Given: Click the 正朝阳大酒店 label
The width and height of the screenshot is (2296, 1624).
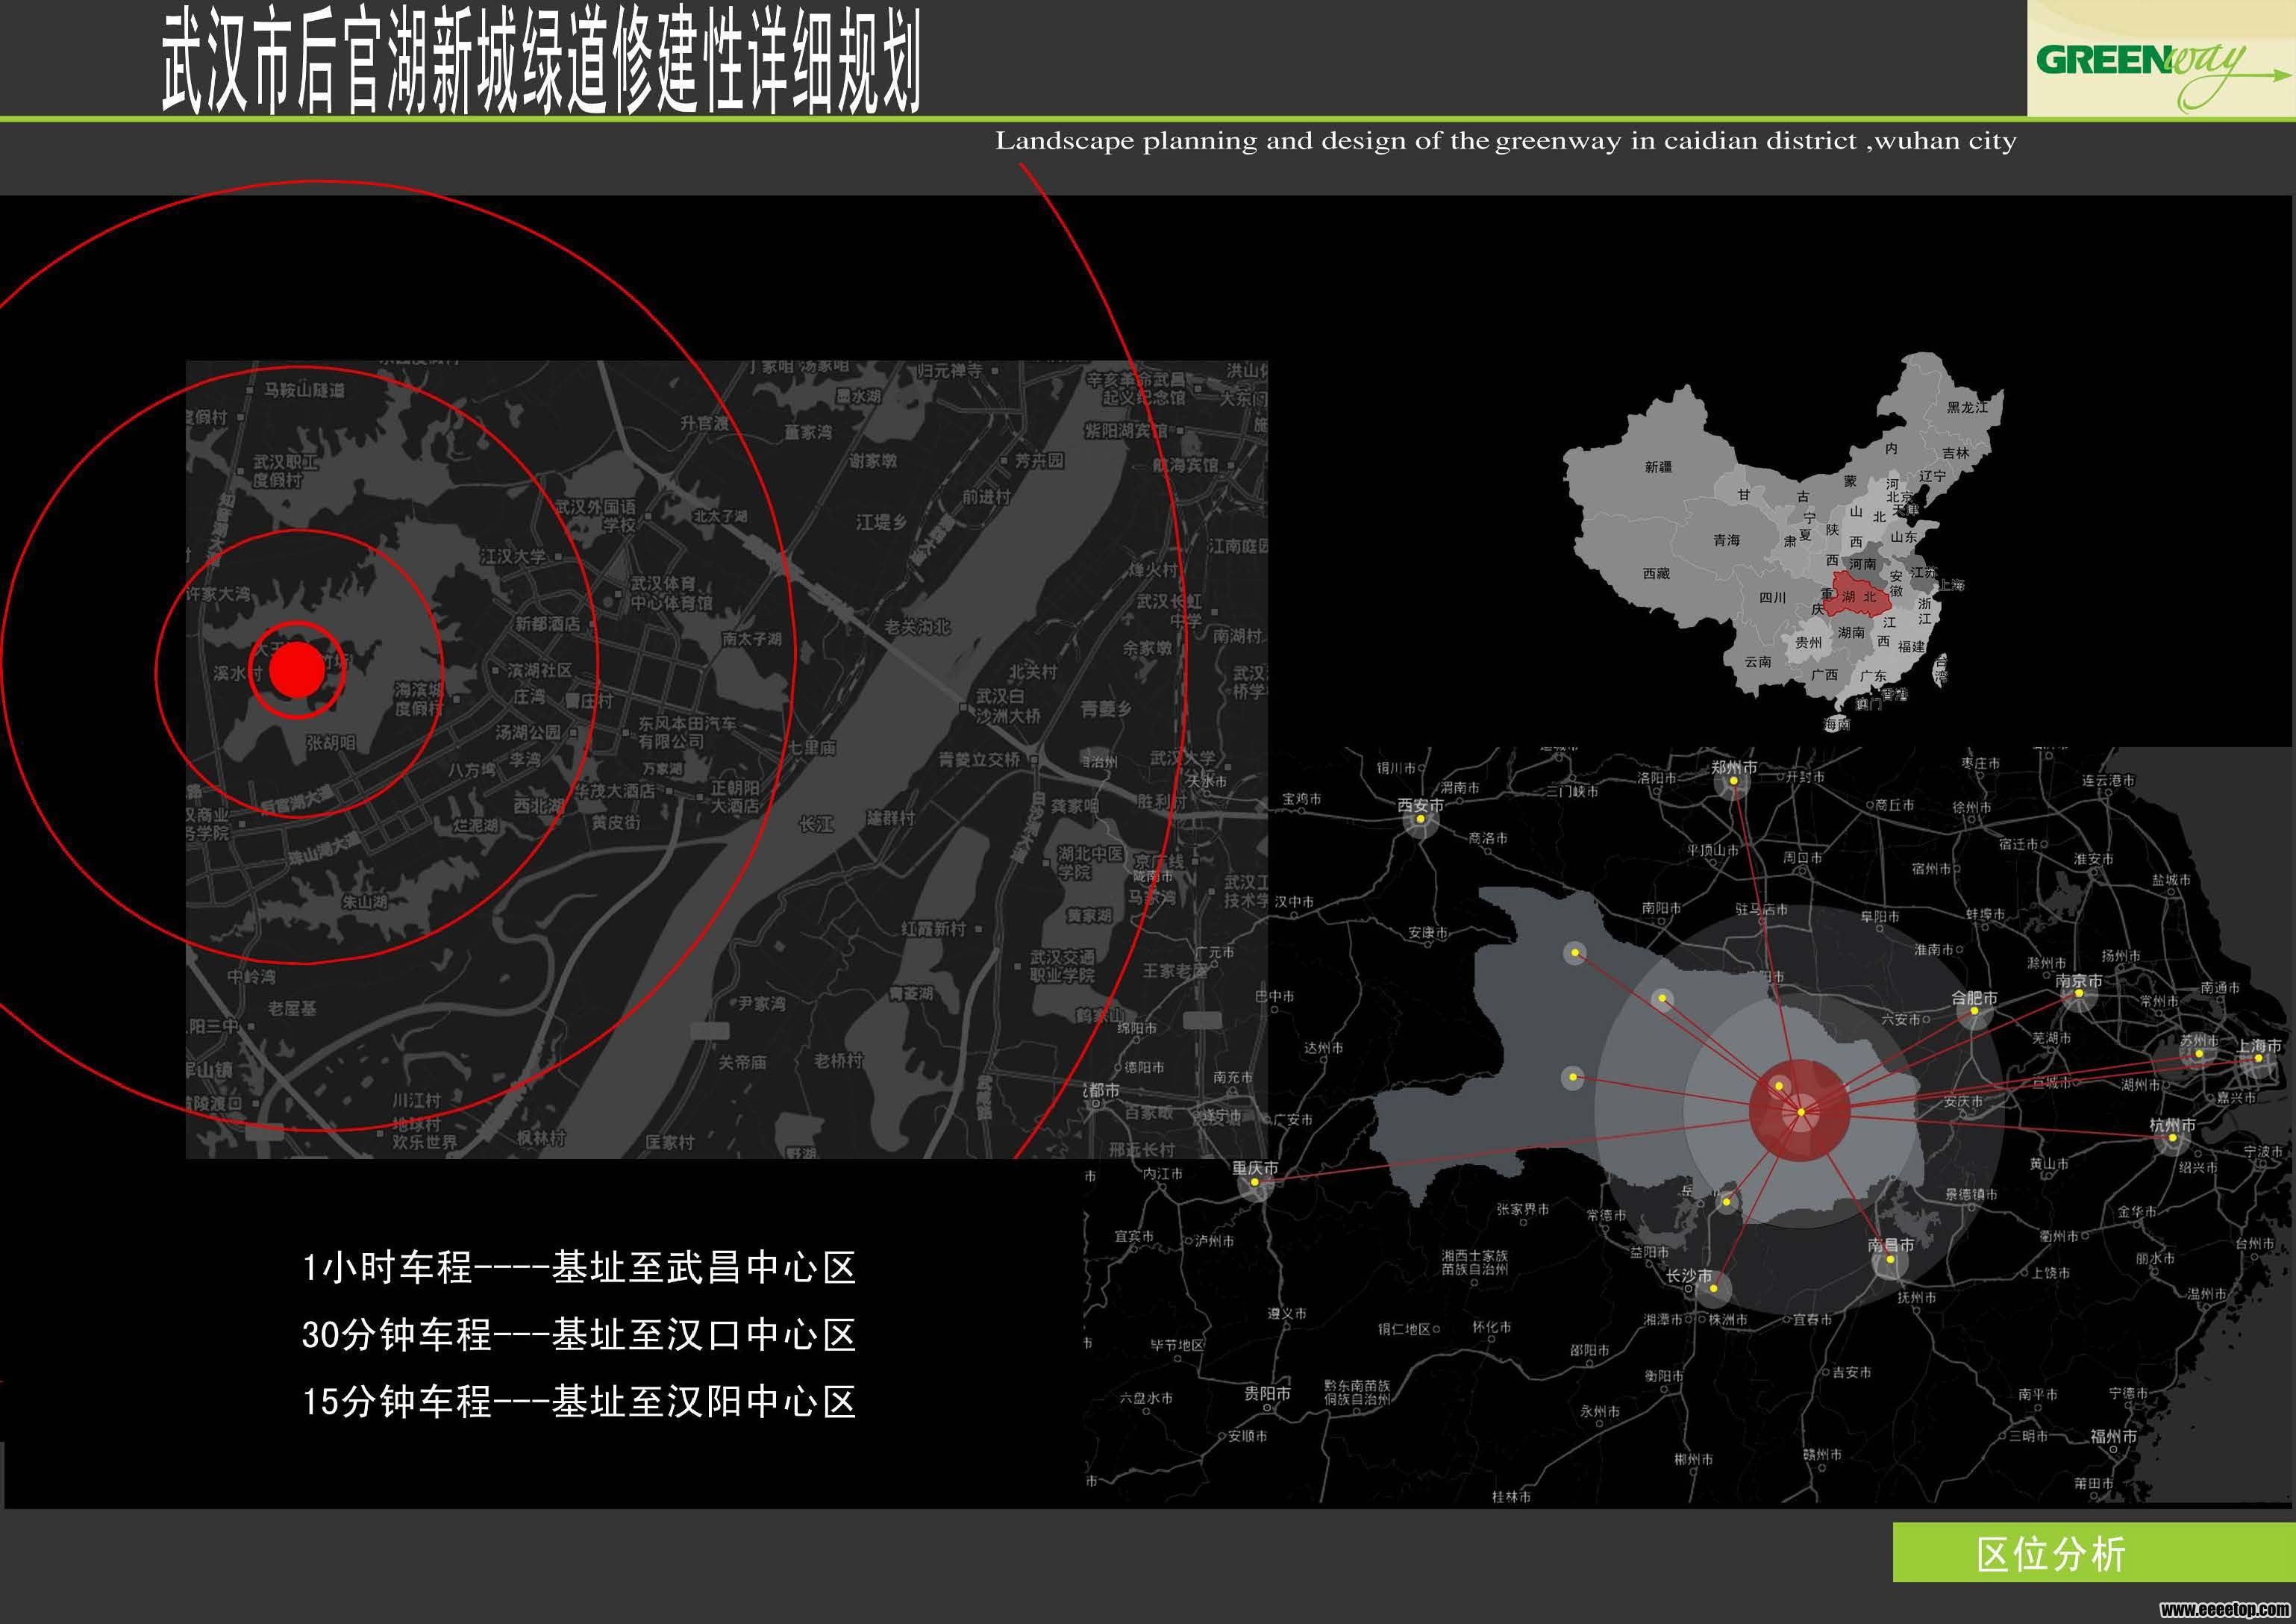Looking at the screenshot, I should tap(734, 796).
